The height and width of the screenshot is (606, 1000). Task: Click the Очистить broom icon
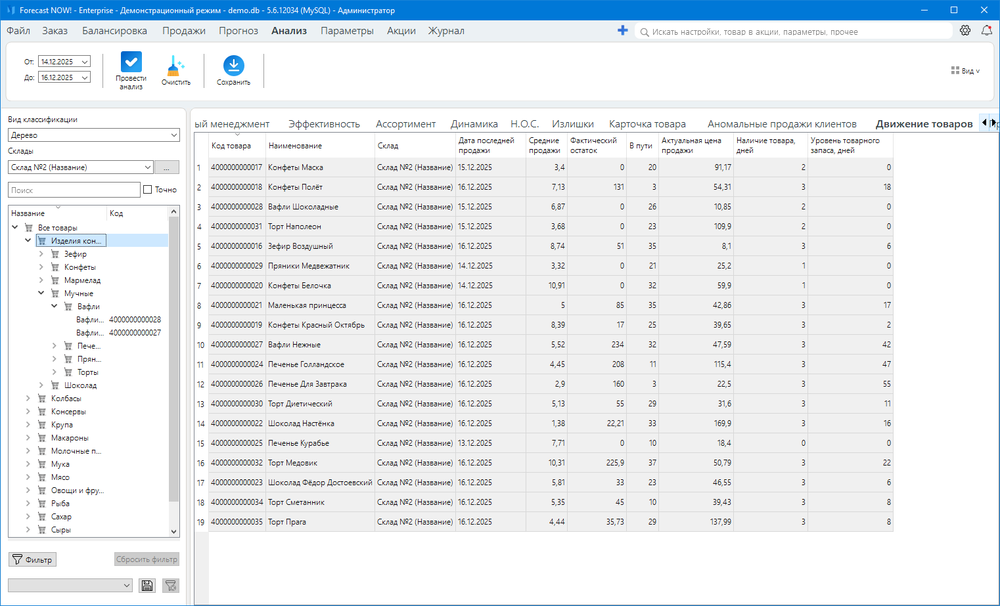coord(176,65)
